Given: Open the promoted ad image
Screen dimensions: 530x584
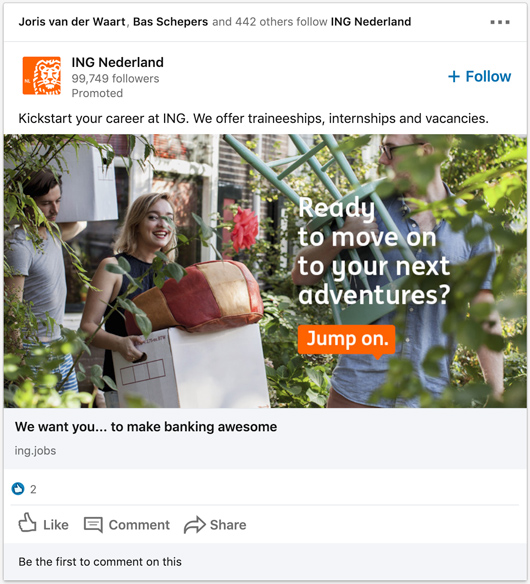Looking at the screenshot, I should [265, 271].
